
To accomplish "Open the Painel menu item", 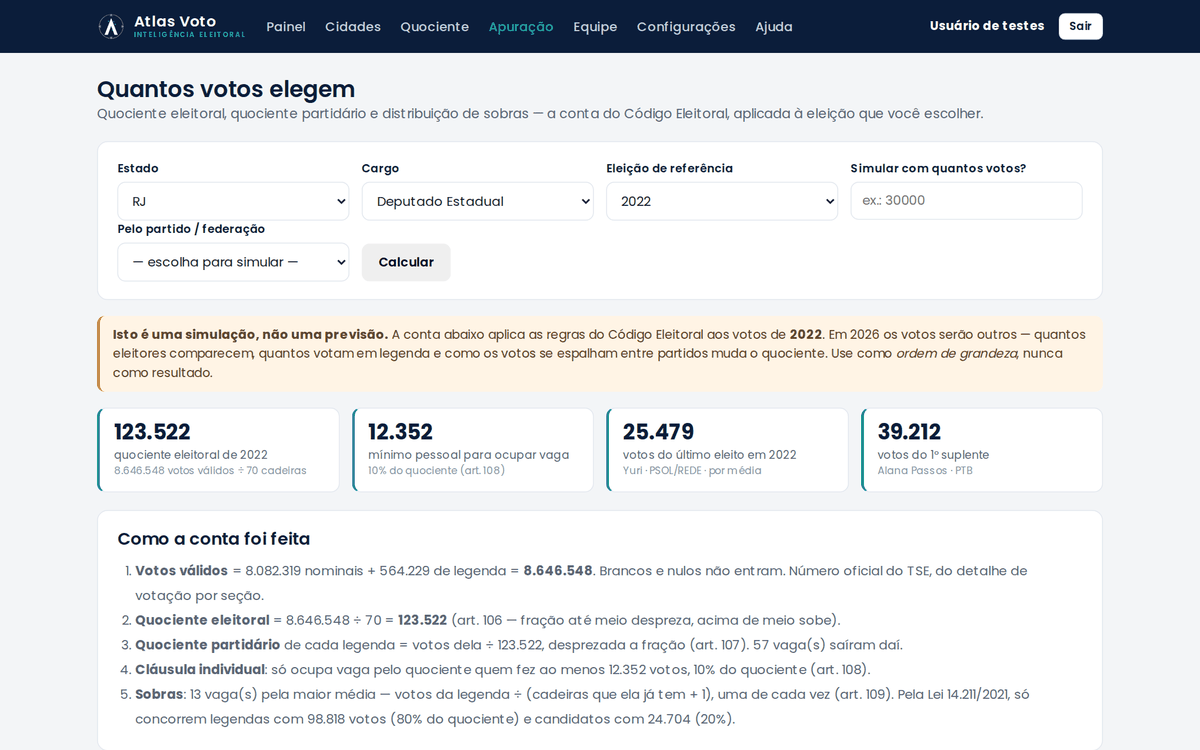I will click(x=286, y=27).
